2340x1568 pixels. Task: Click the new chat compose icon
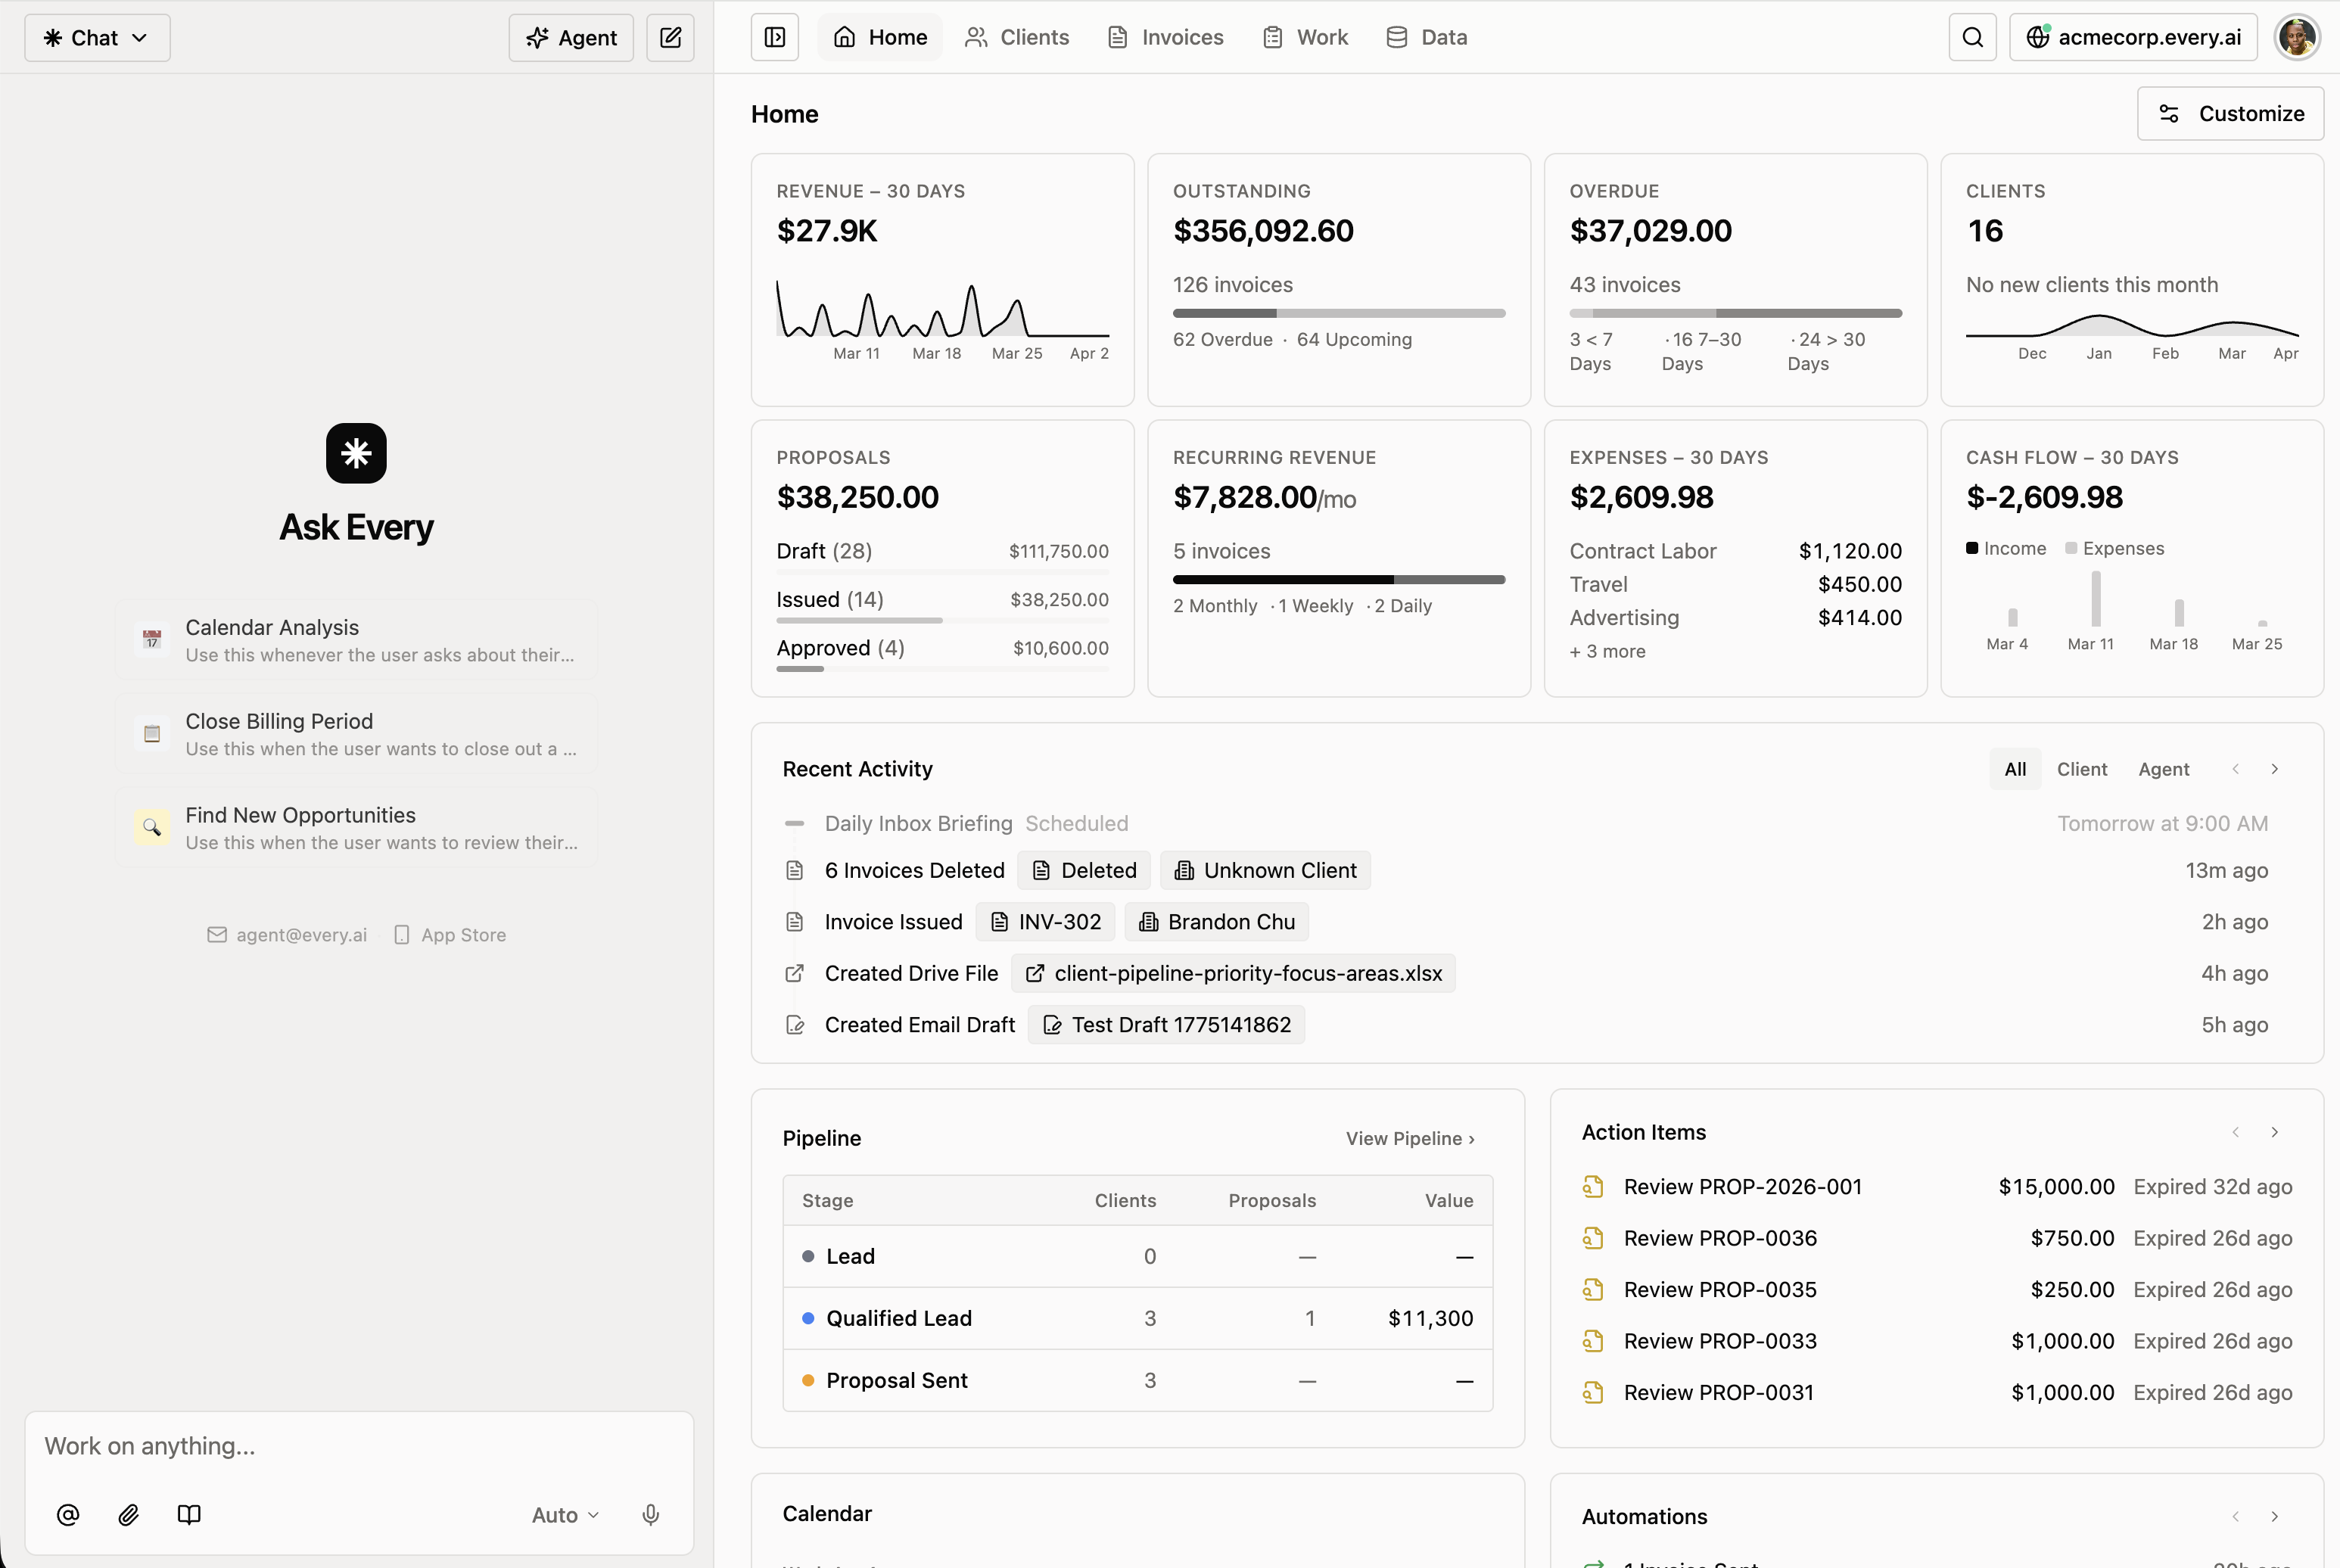[670, 37]
